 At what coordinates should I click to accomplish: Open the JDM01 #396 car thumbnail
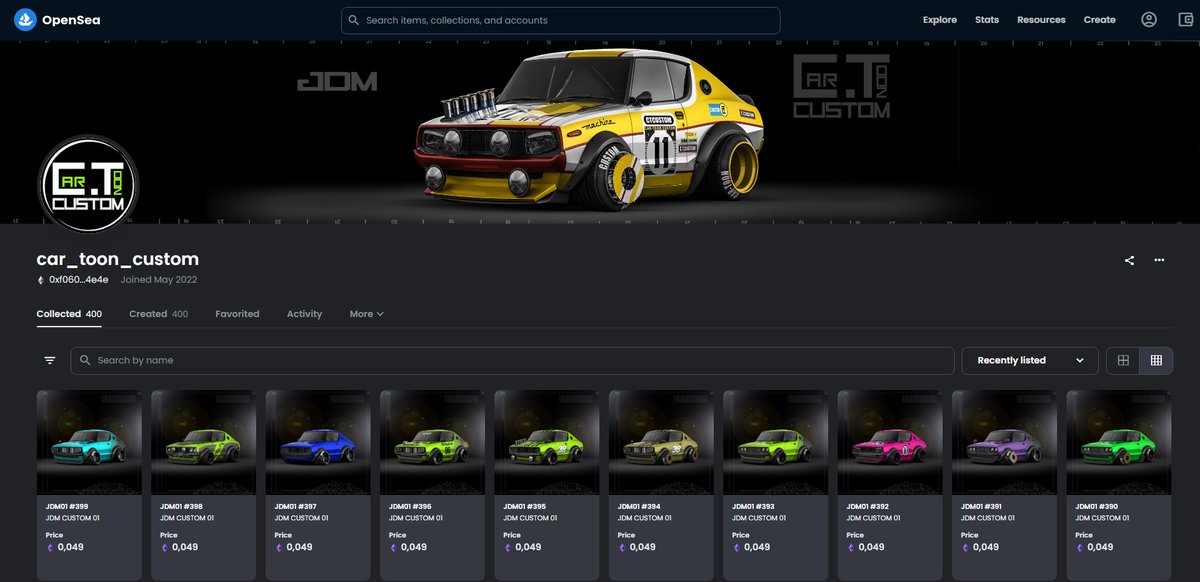tap(432, 442)
